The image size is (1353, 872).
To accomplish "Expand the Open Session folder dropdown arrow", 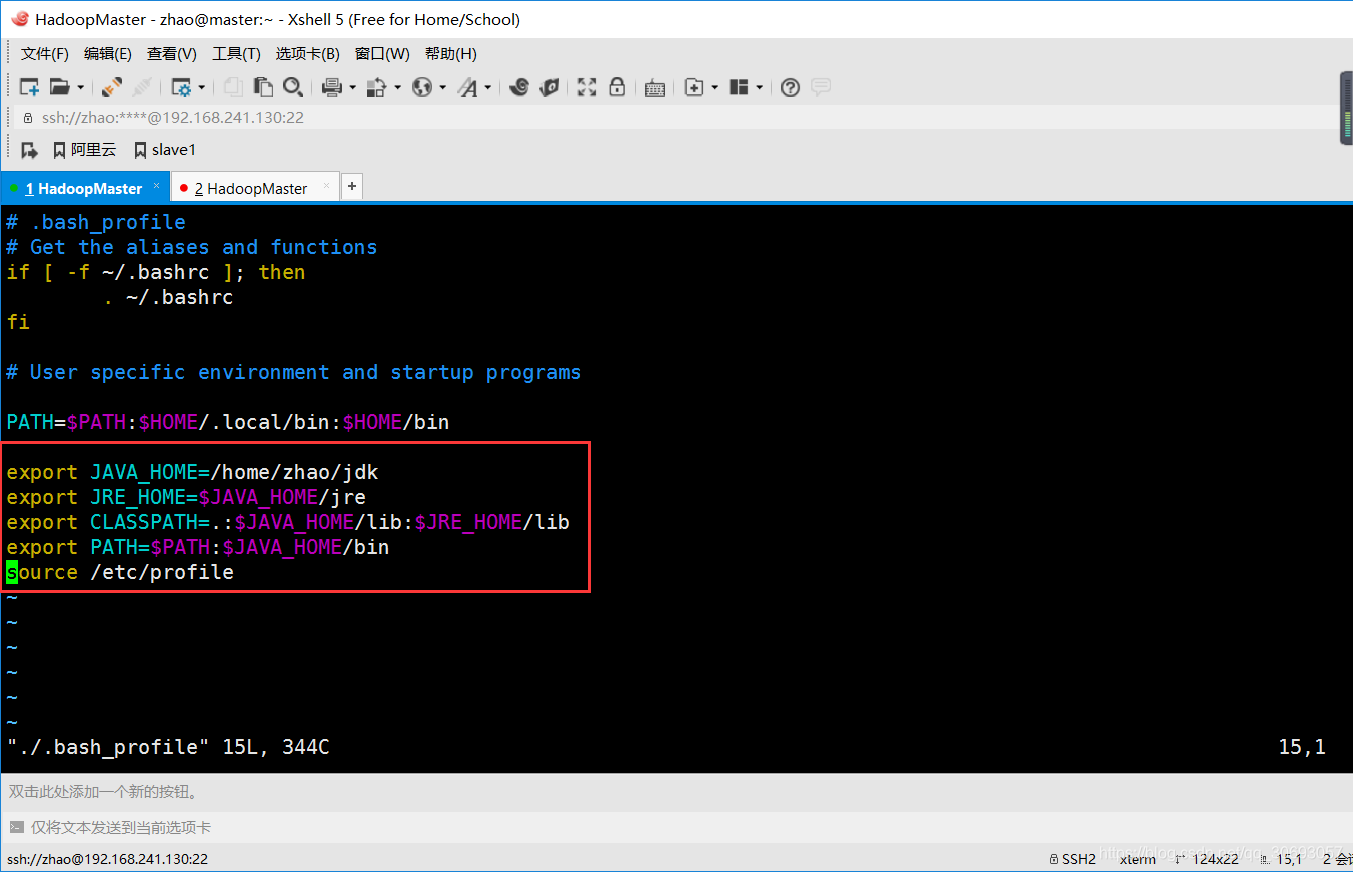I will tap(81, 88).
